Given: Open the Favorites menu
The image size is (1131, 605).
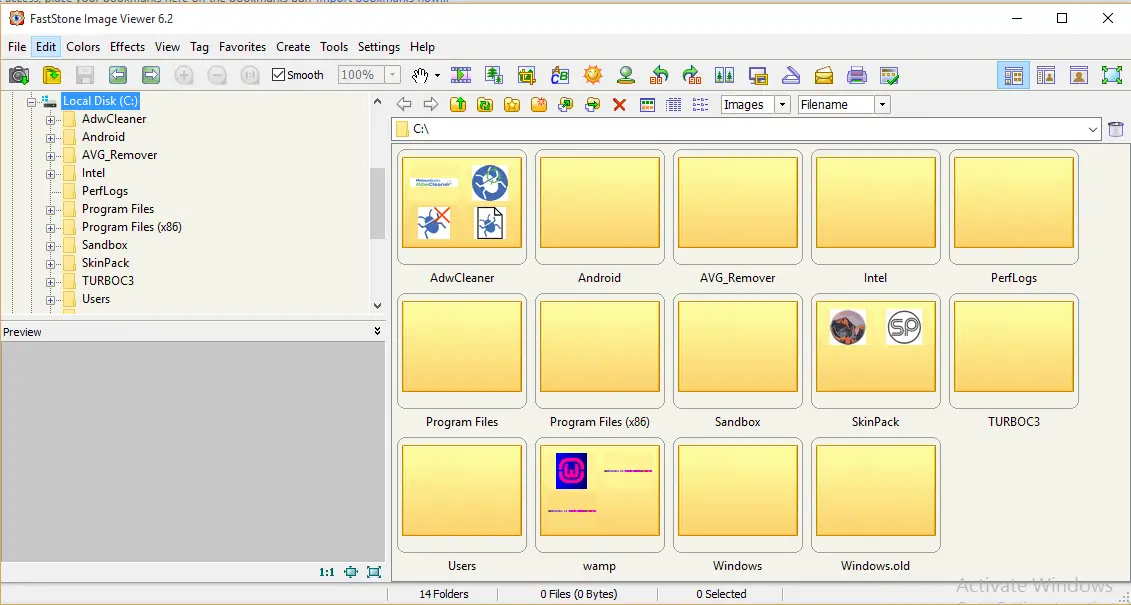Looking at the screenshot, I should click(x=242, y=46).
